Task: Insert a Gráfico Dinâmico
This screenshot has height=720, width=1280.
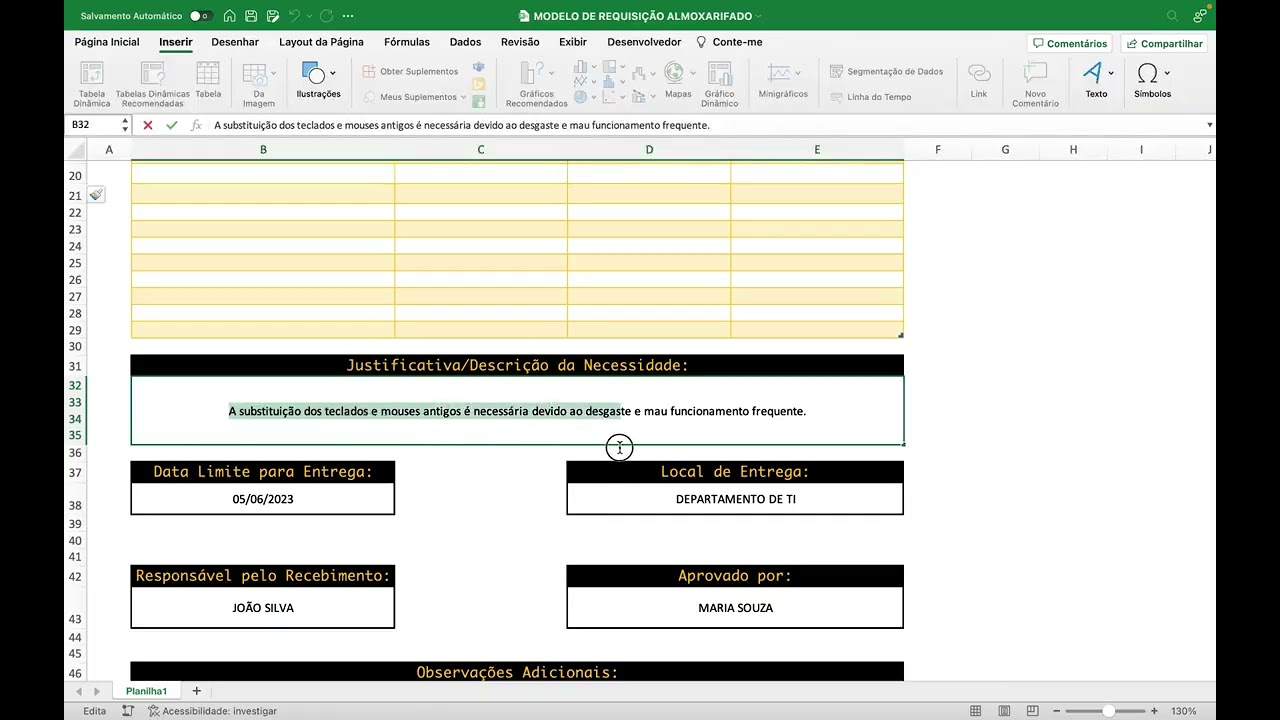Action: (x=720, y=84)
